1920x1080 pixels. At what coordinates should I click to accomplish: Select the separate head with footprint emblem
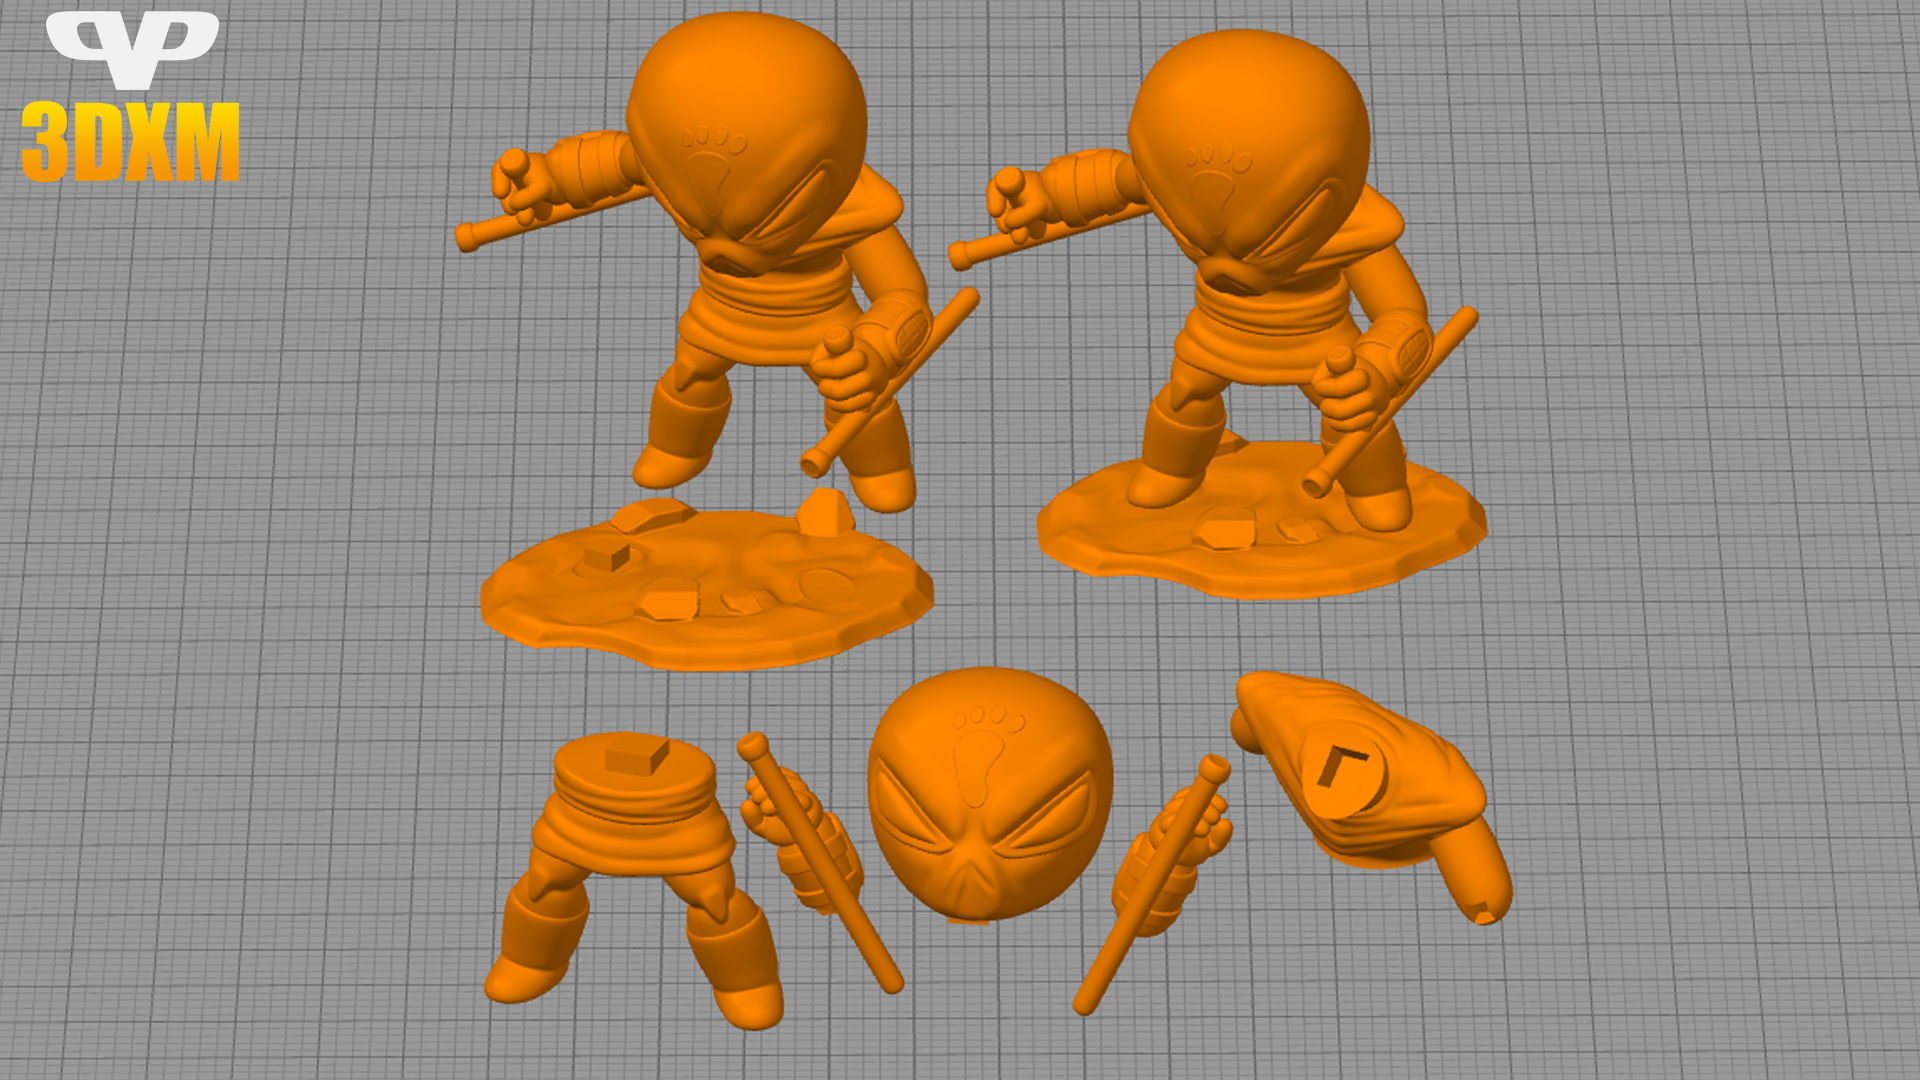[990, 795]
